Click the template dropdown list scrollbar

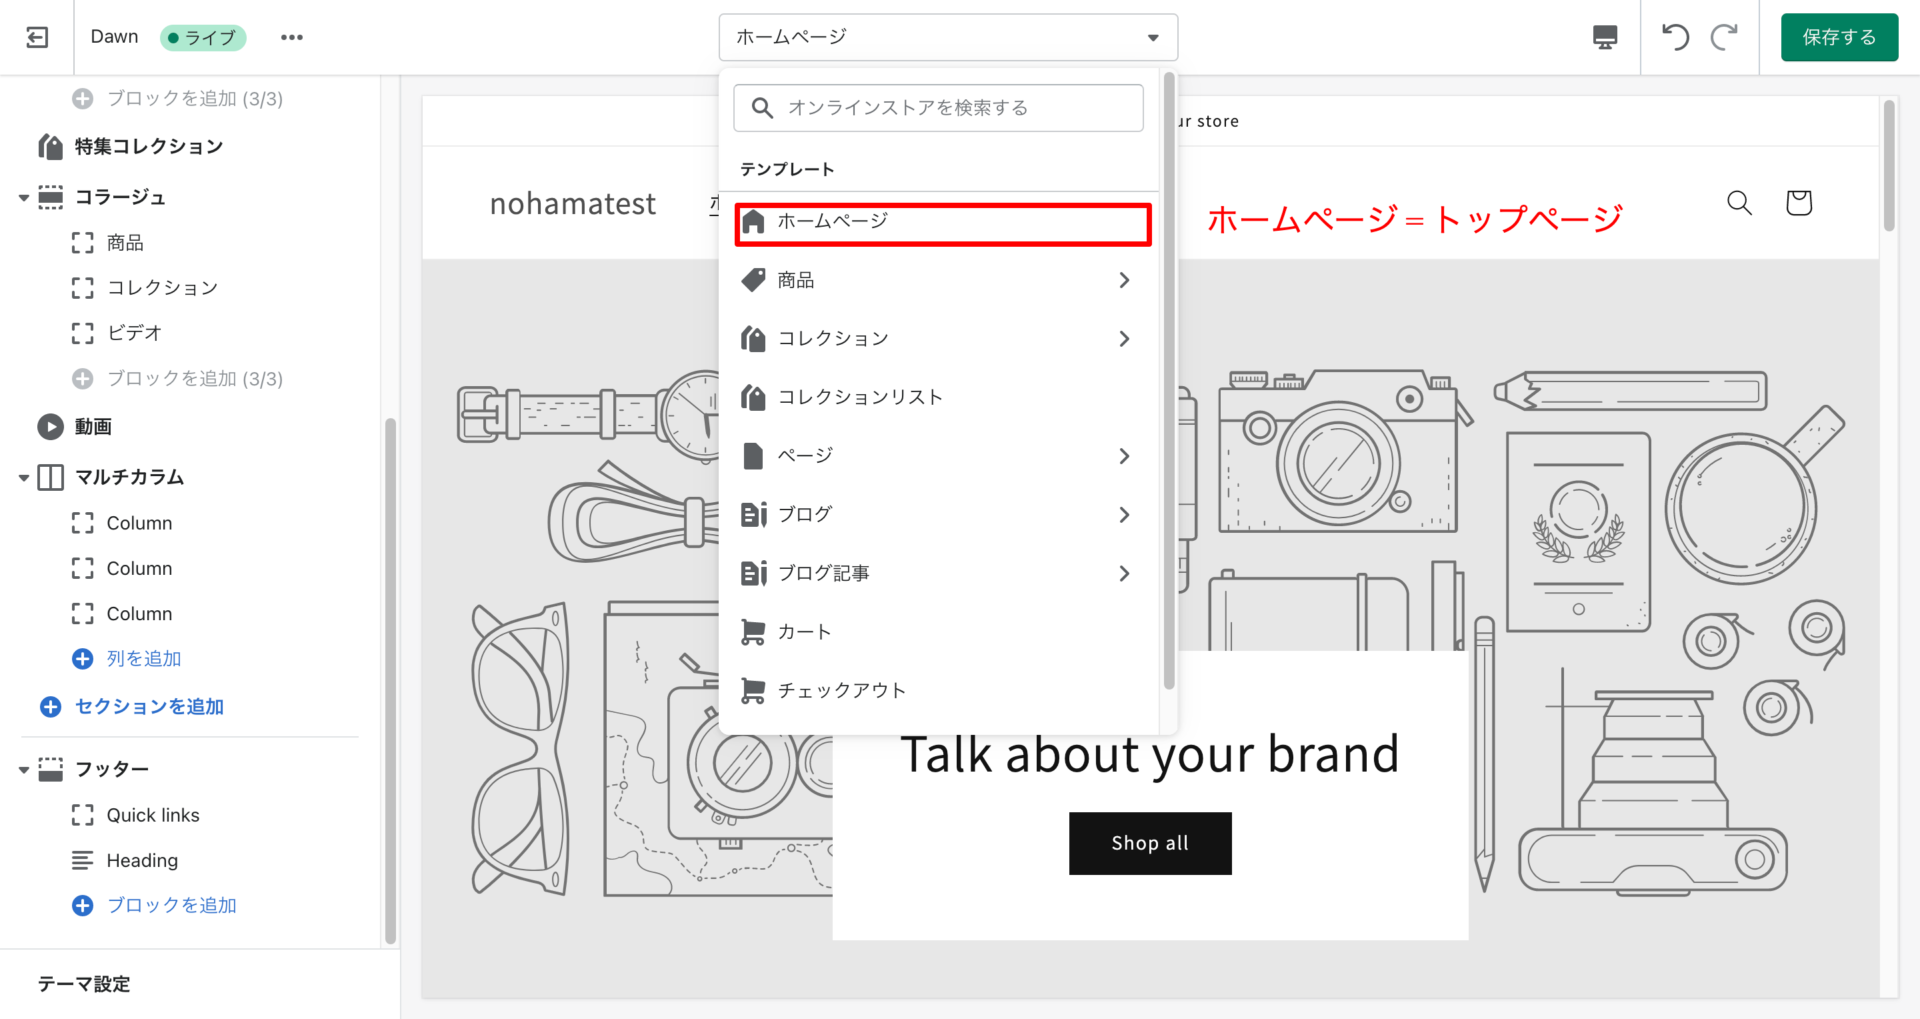click(x=1168, y=380)
